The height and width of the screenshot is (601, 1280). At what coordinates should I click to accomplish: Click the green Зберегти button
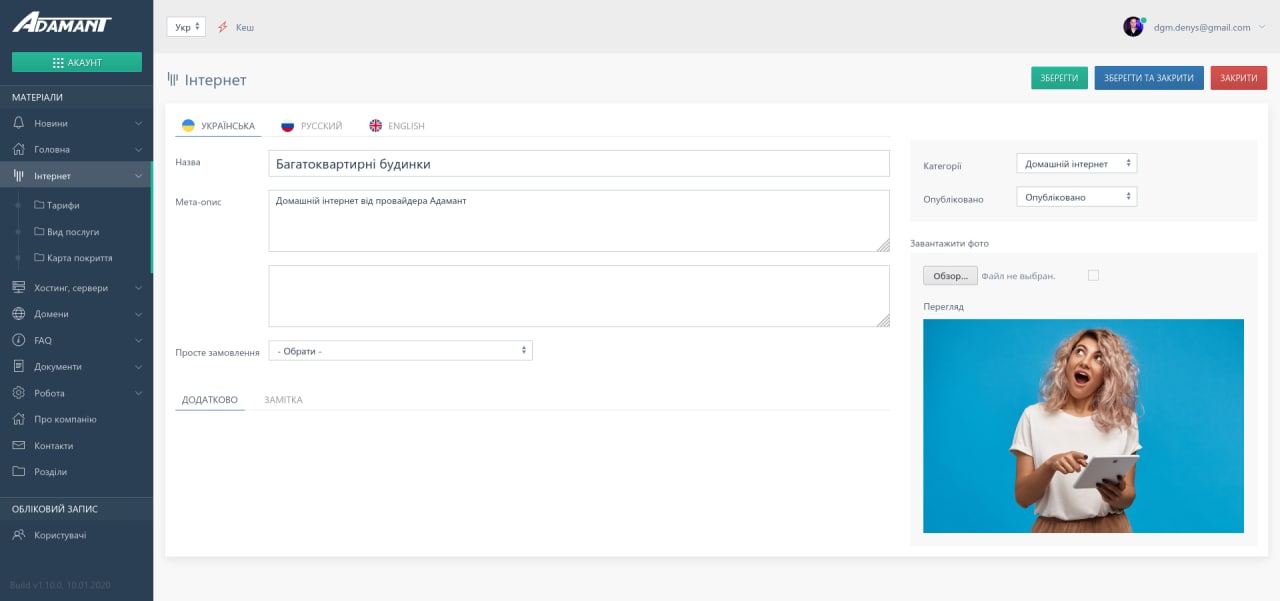pos(1059,78)
